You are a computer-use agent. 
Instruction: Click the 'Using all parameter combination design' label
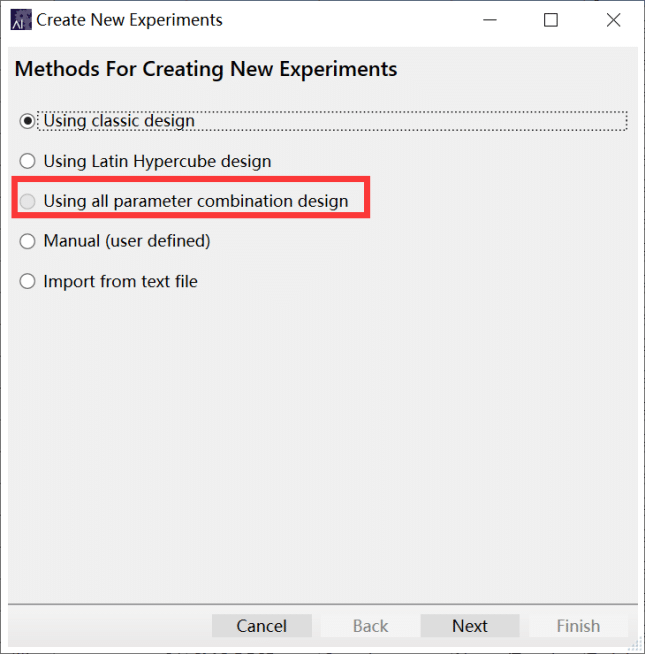[196, 201]
